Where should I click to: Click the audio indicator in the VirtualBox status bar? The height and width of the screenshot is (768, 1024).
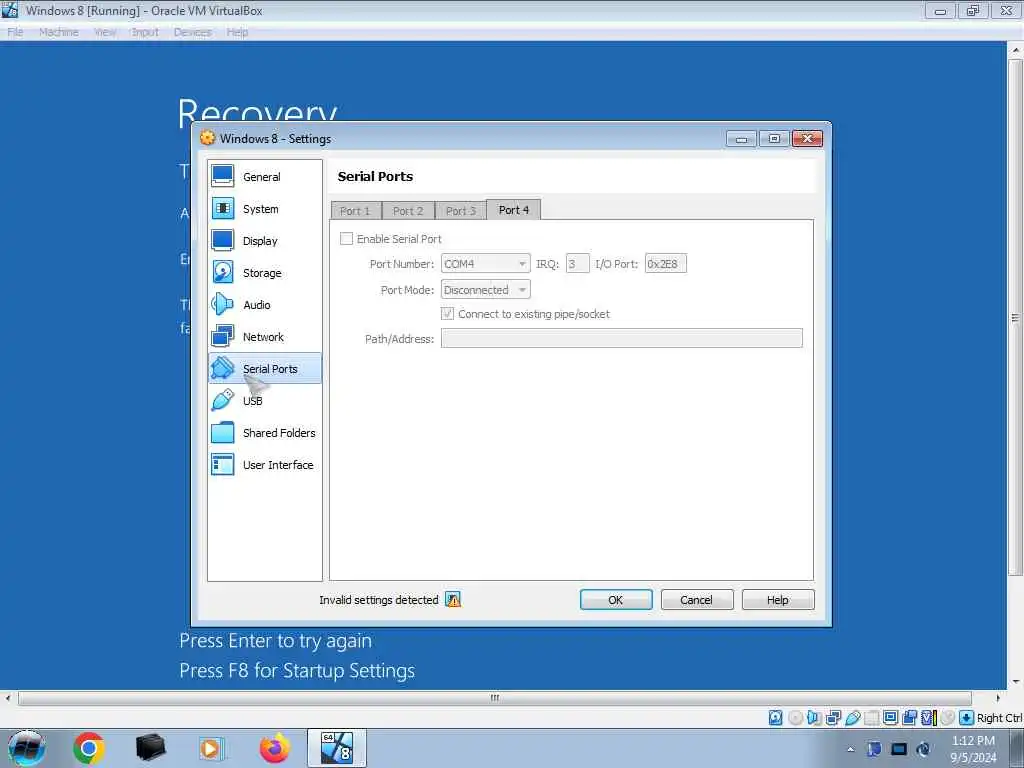[814, 718]
